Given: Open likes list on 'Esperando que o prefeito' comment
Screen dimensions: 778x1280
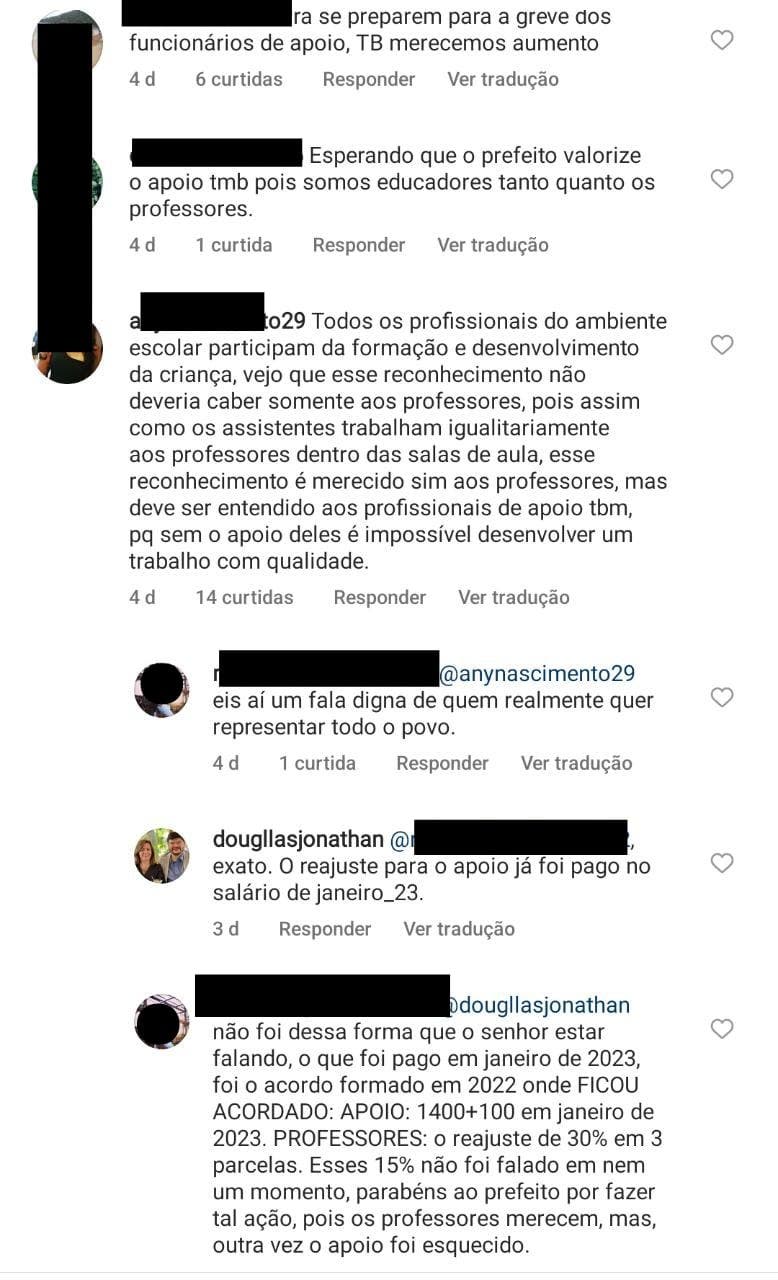Looking at the screenshot, I should point(234,245).
